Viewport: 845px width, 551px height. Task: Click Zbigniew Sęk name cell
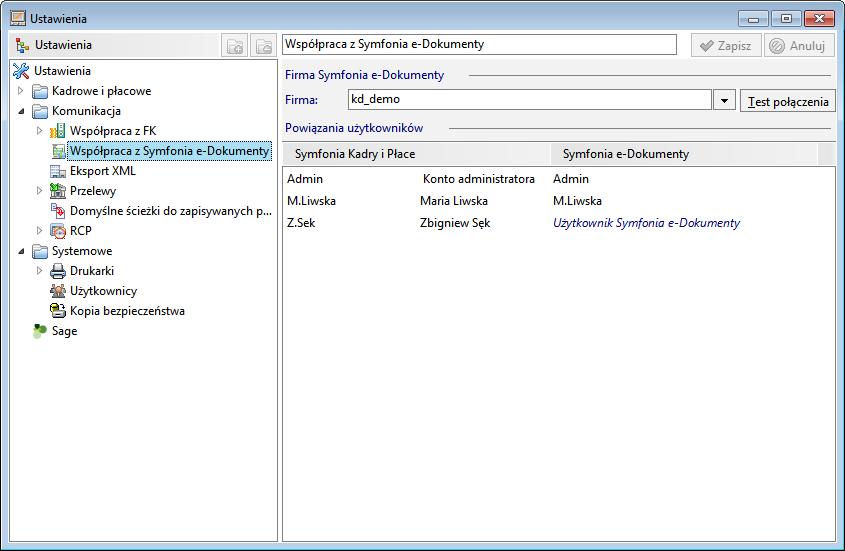455,223
